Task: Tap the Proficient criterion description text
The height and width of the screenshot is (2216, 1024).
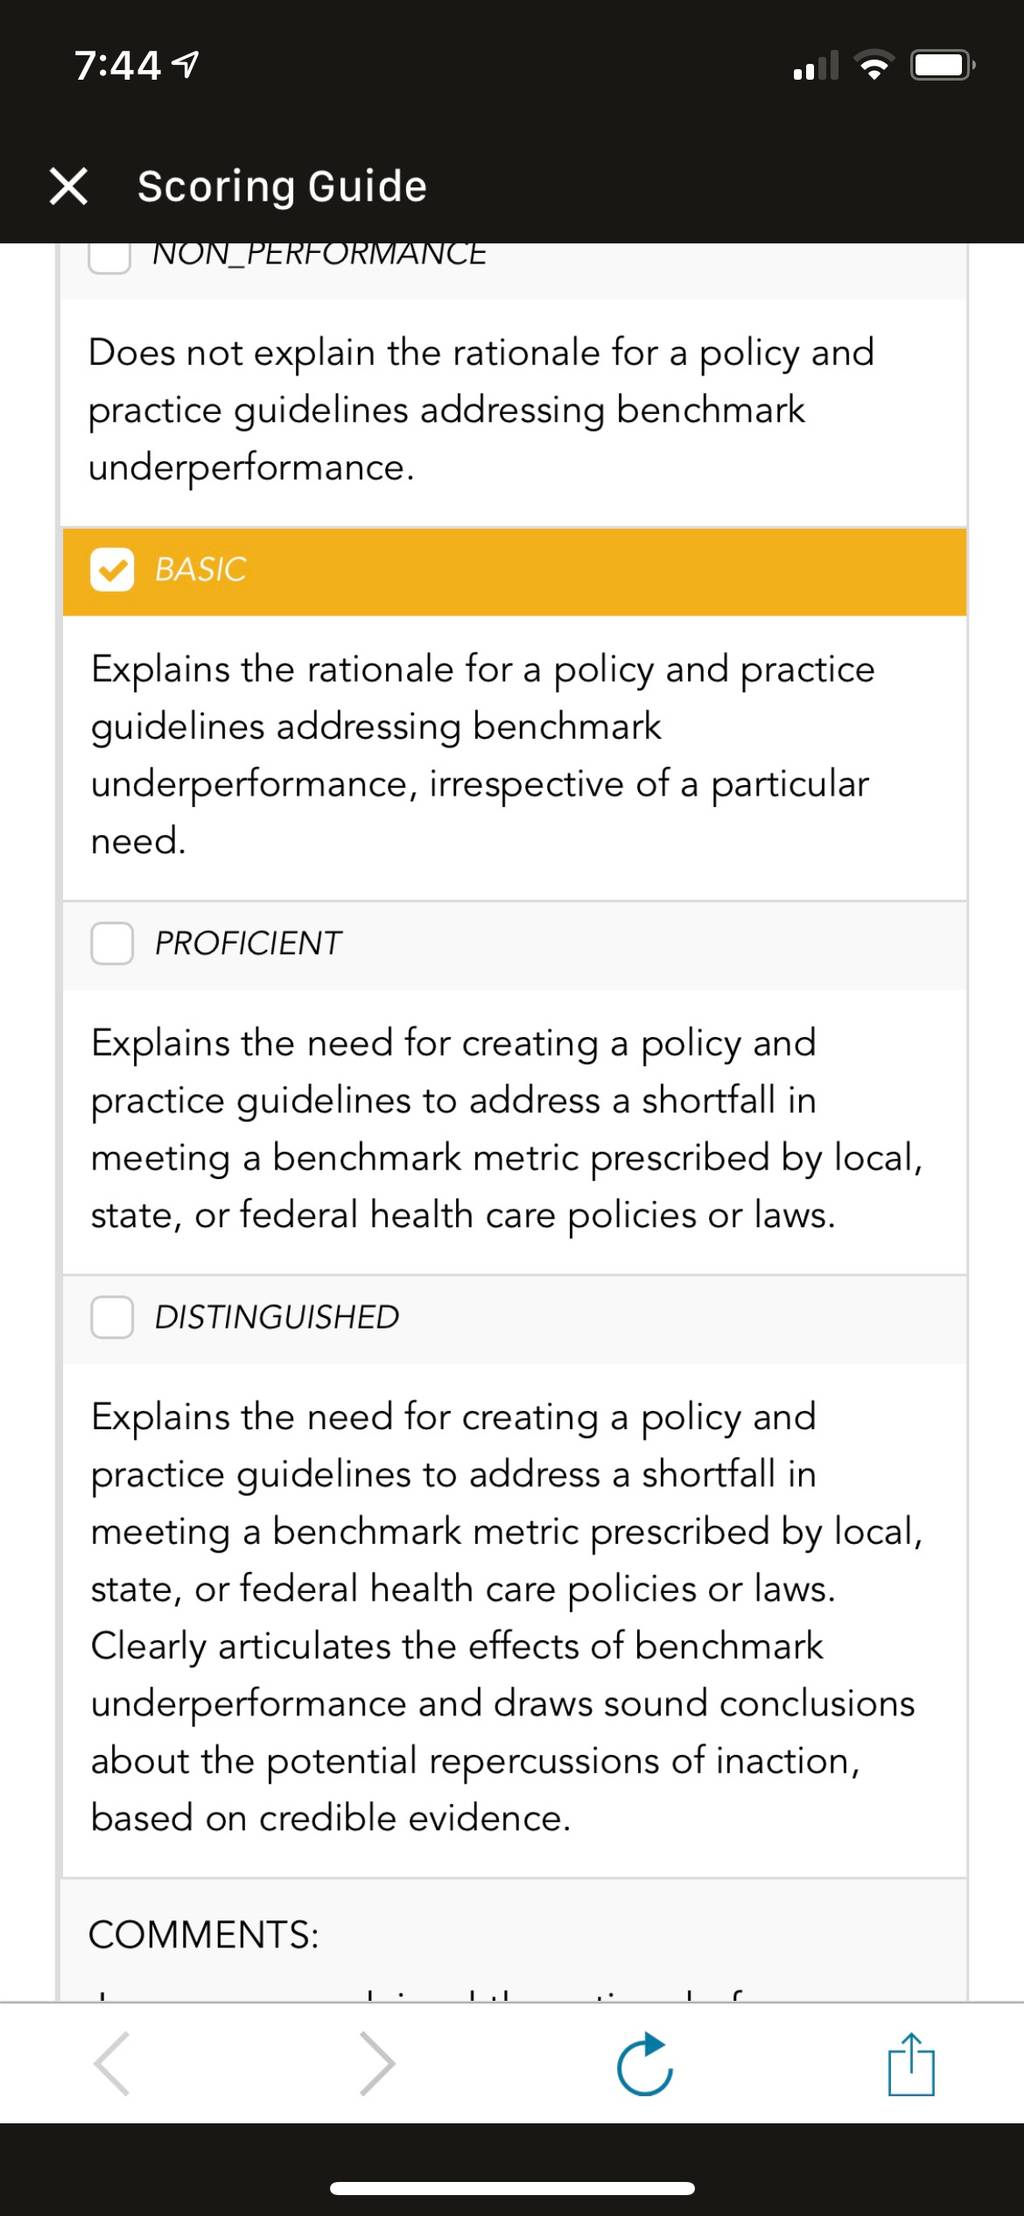Action: pyautogui.click(x=507, y=1129)
